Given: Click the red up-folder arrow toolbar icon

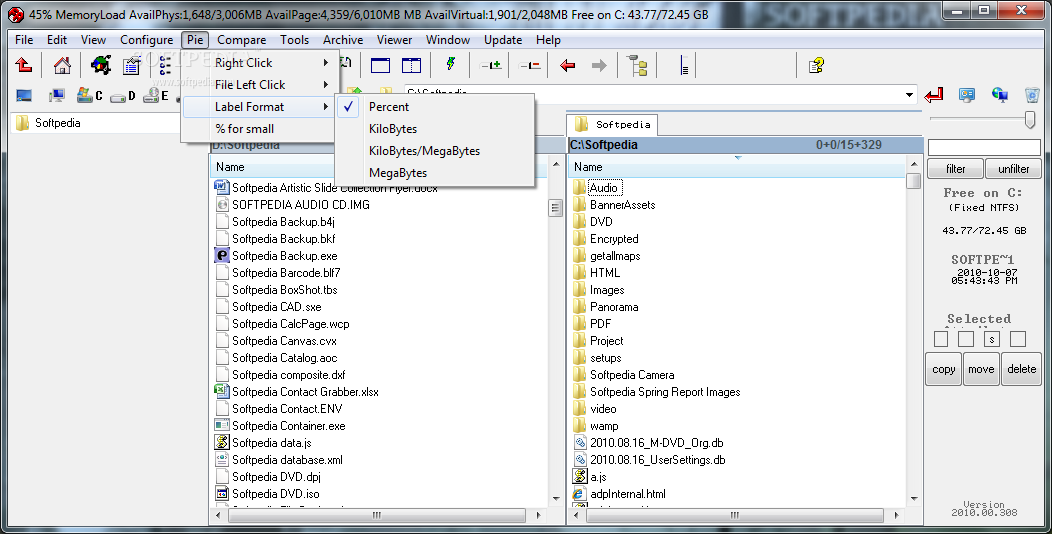Looking at the screenshot, I should pyautogui.click(x=24, y=65).
